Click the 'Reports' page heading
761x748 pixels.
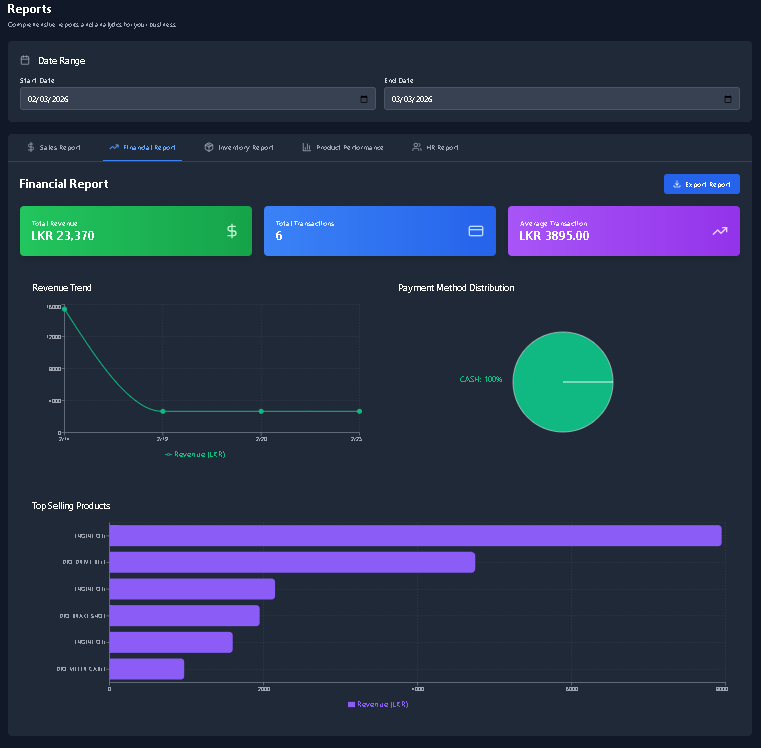(x=29, y=9)
